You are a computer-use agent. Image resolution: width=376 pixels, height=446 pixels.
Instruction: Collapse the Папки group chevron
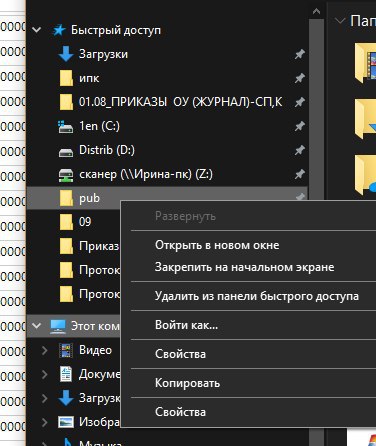click(x=340, y=21)
